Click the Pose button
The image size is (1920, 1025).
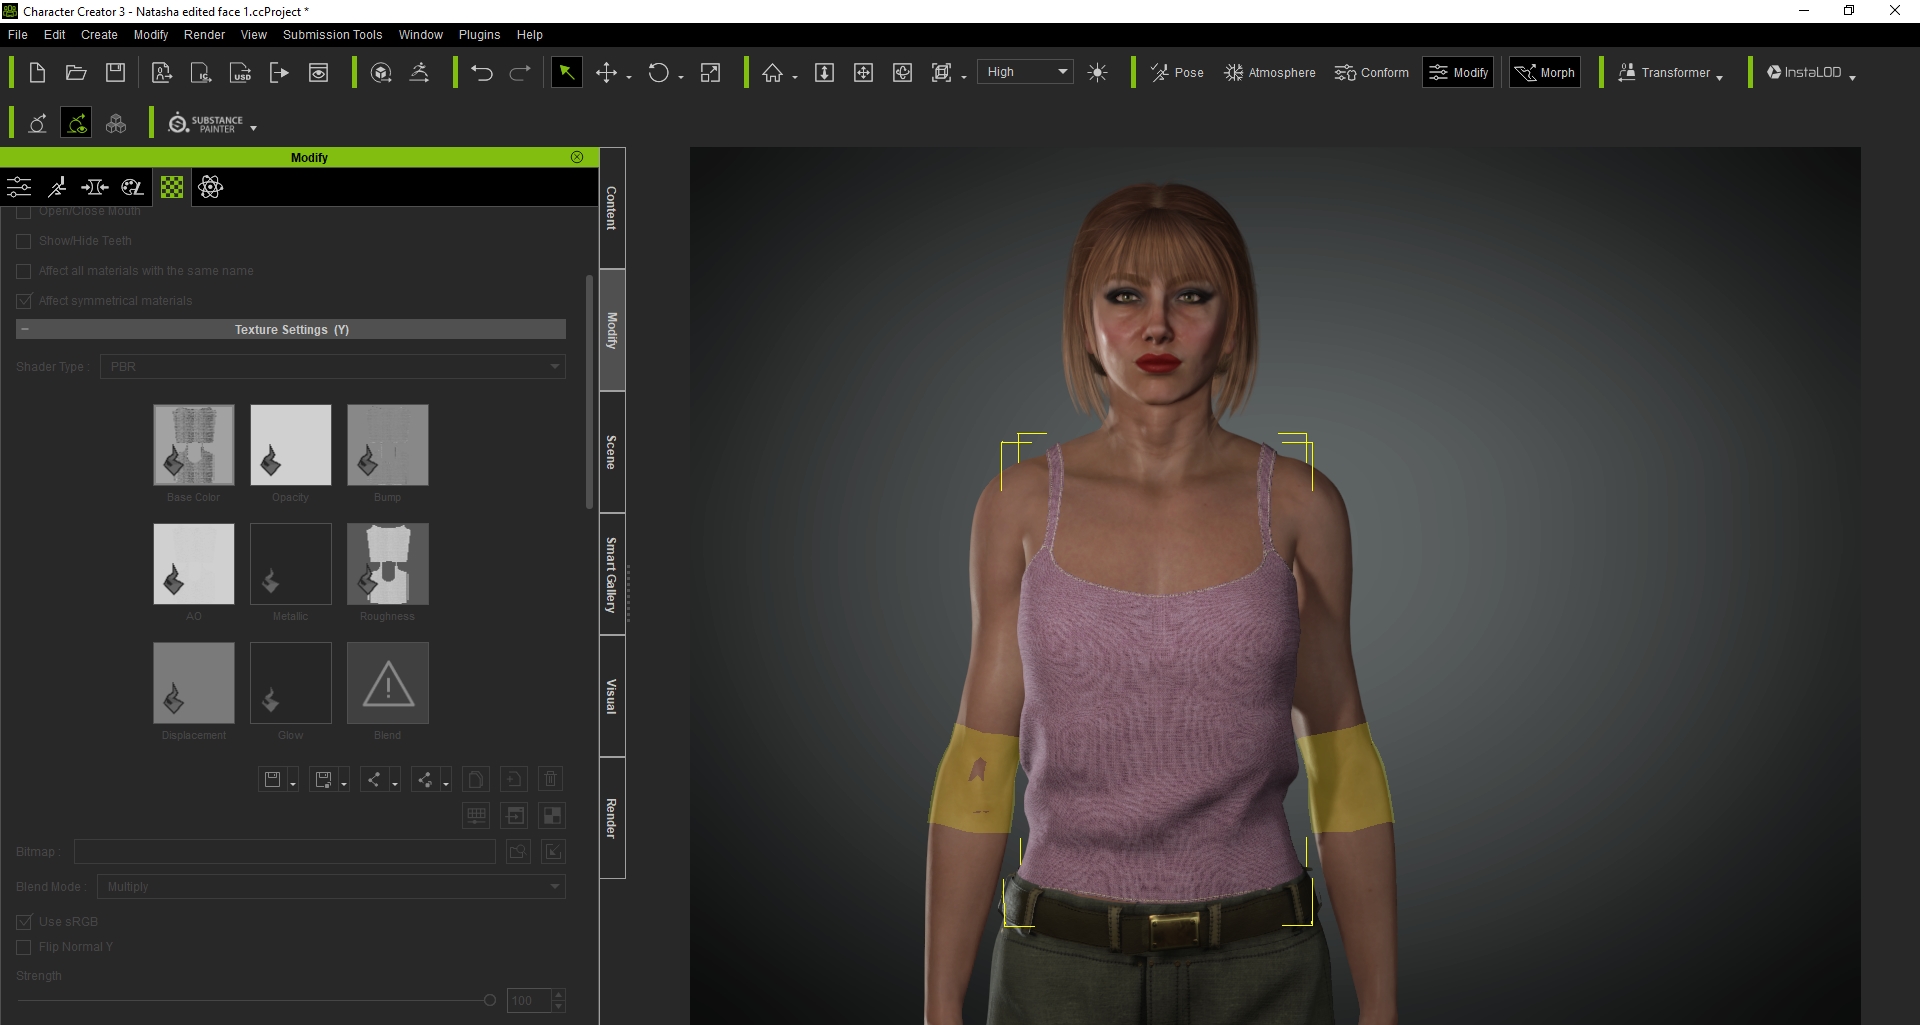point(1177,72)
